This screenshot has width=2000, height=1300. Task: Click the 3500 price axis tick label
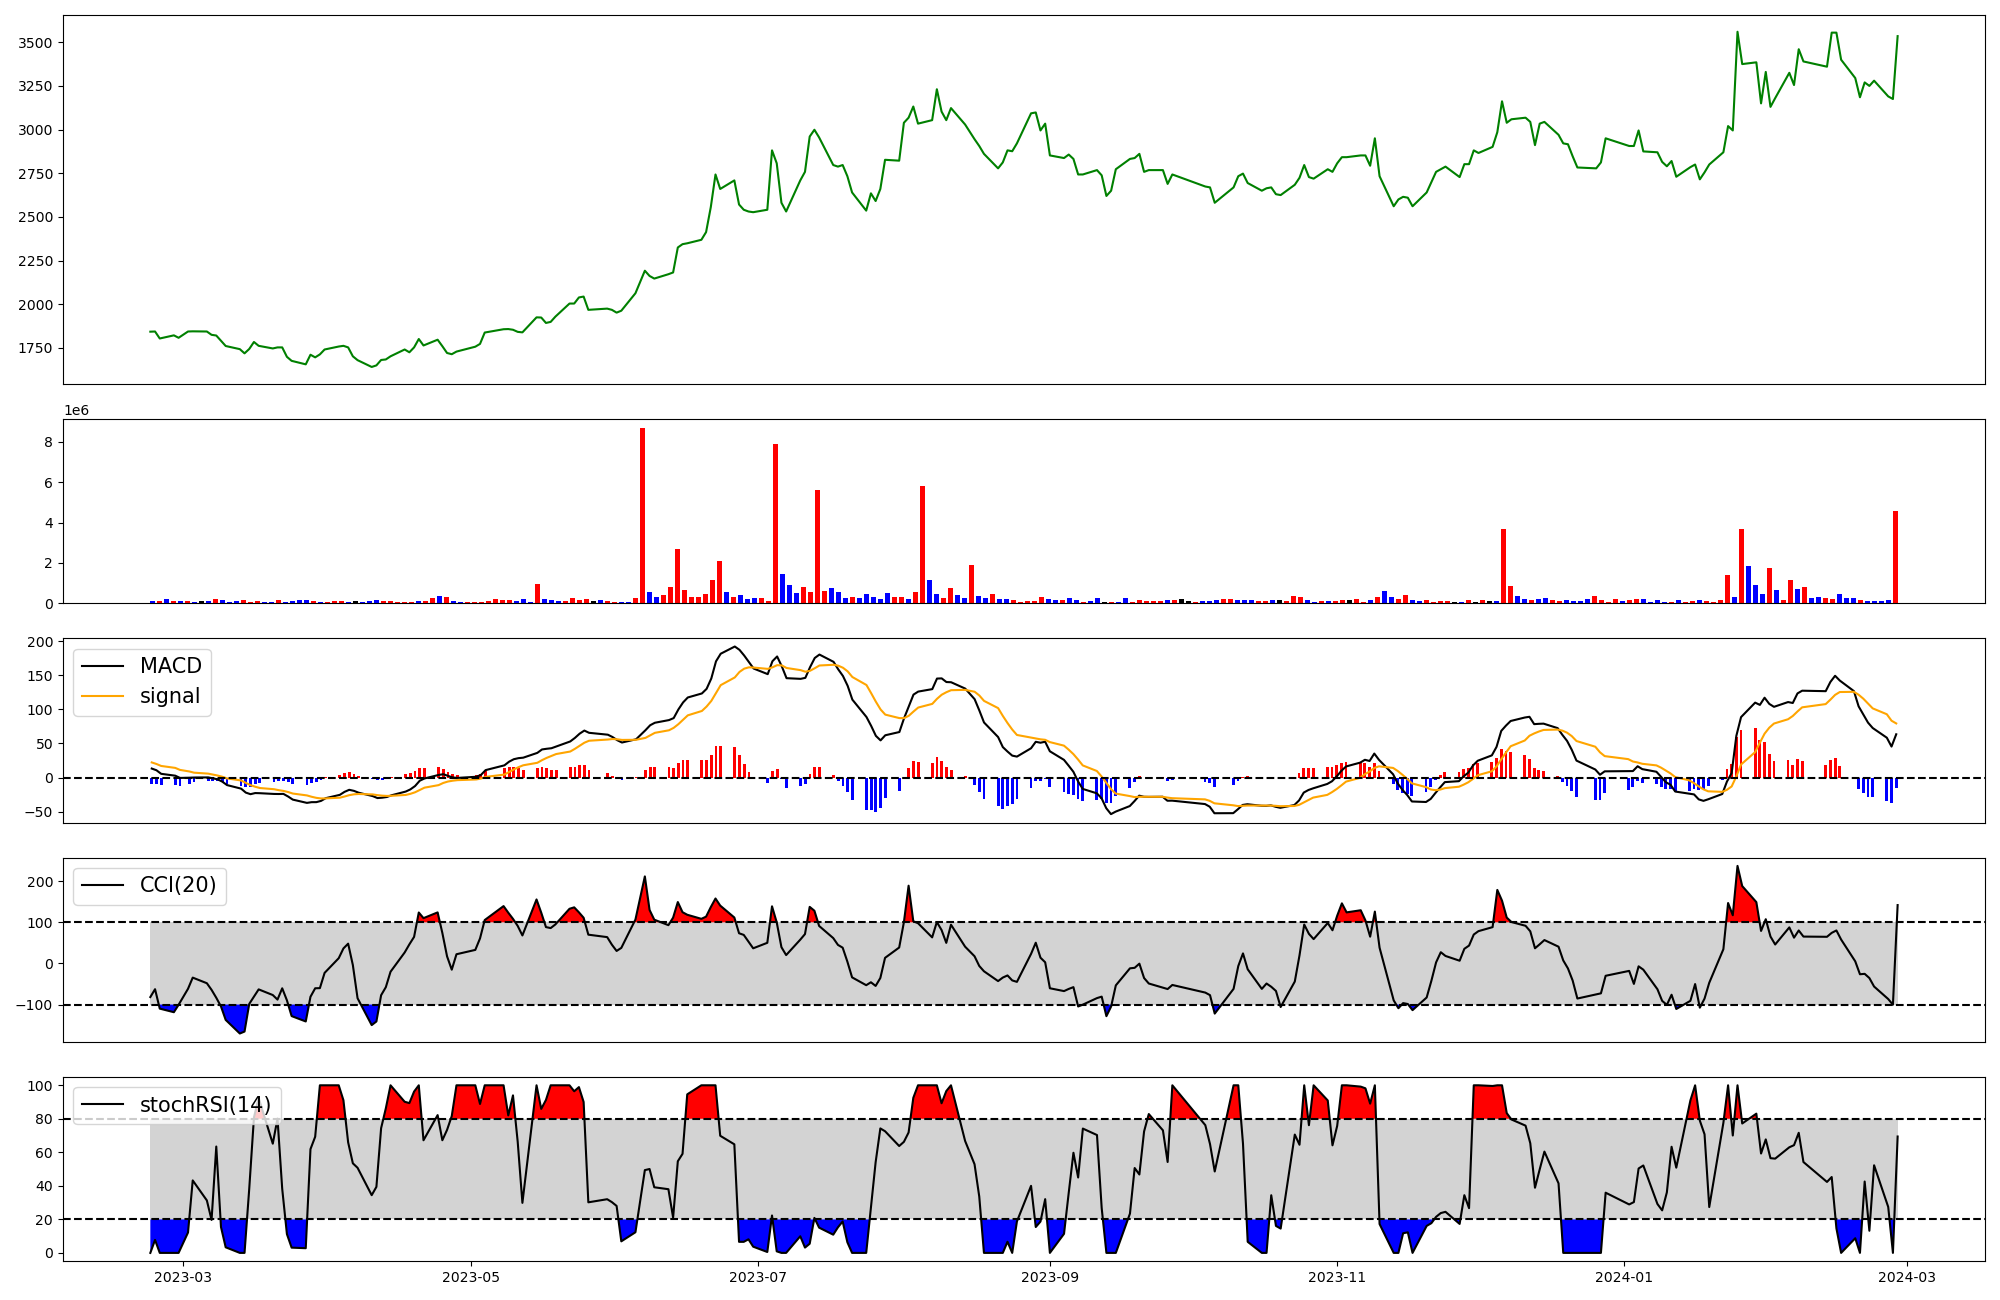(36, 43)
